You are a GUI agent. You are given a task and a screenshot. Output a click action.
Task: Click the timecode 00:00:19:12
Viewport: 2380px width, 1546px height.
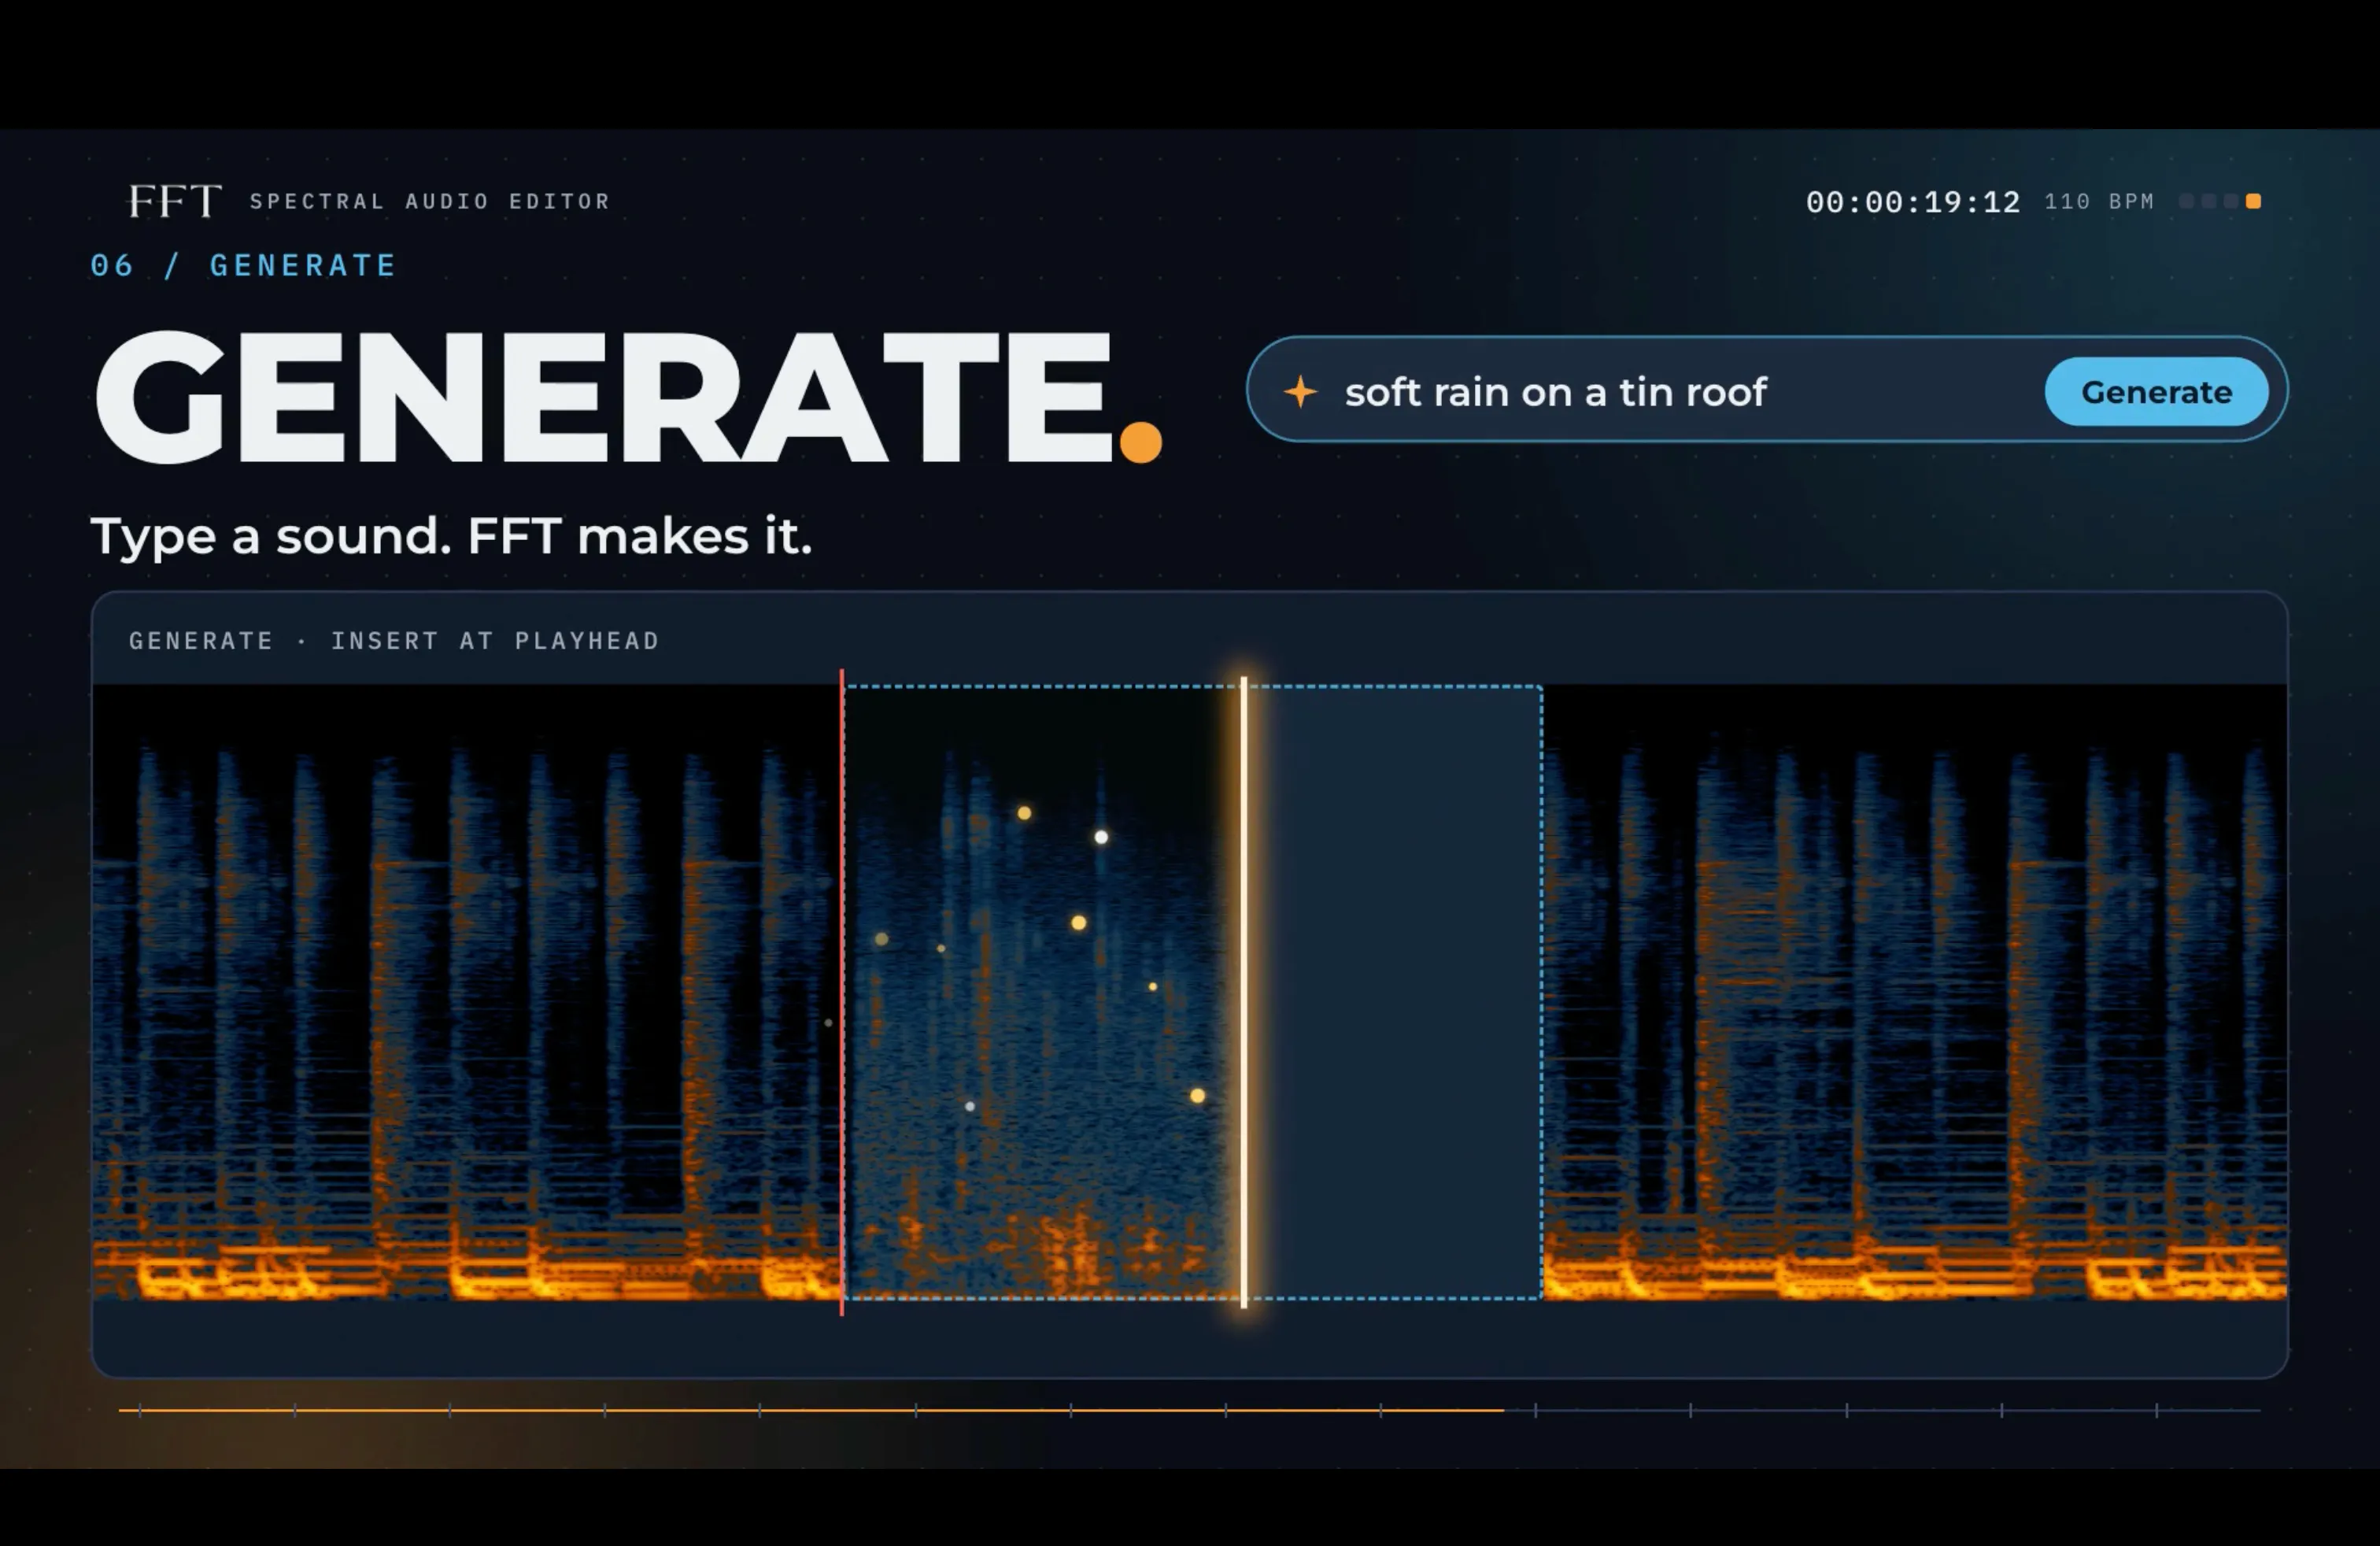tap(1912, 202)
